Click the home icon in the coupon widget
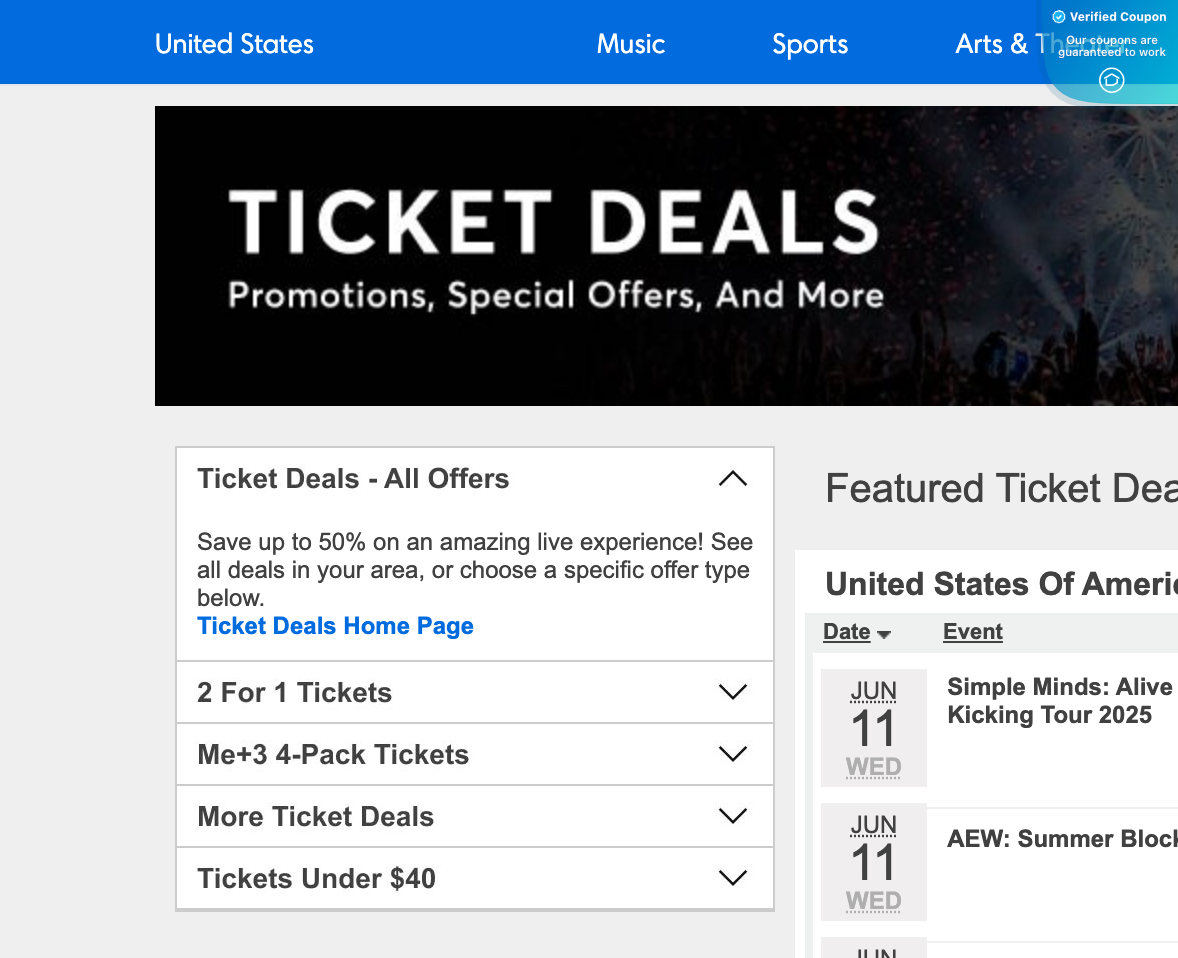 point(1111,81)
